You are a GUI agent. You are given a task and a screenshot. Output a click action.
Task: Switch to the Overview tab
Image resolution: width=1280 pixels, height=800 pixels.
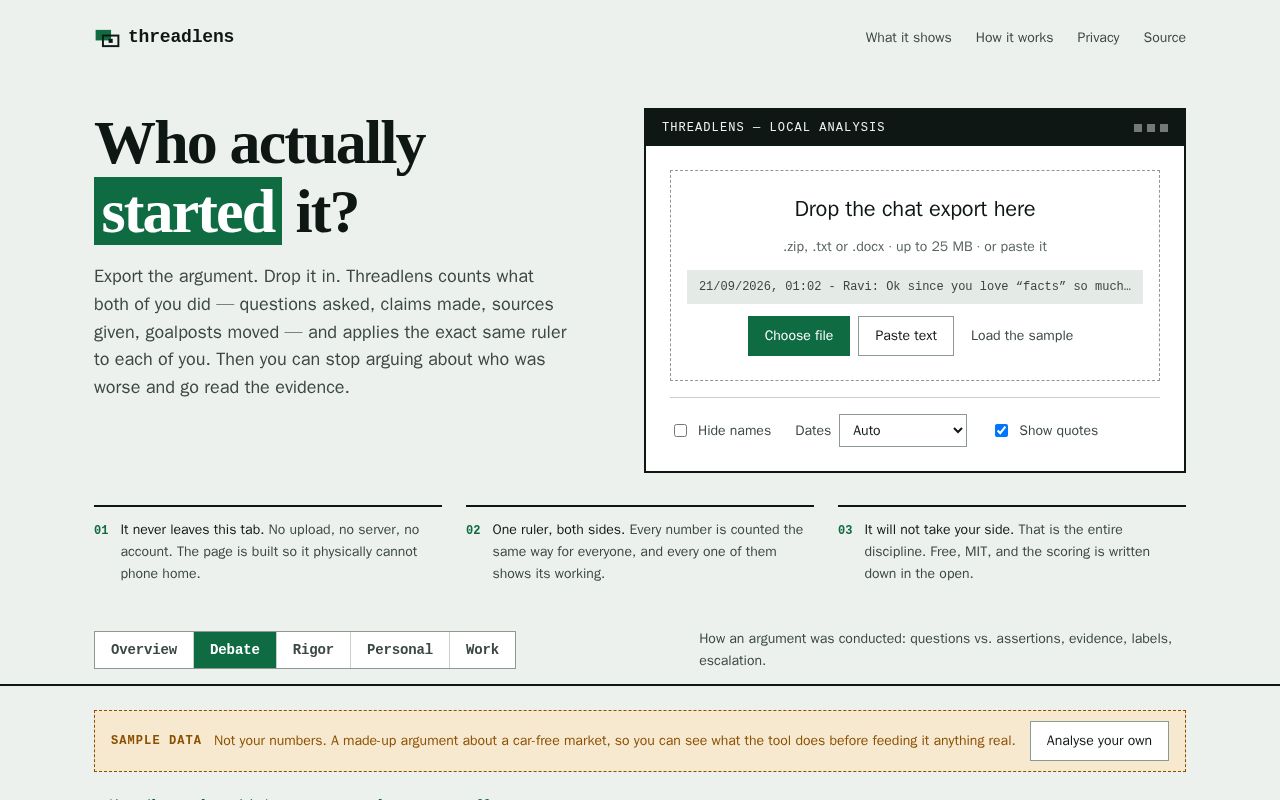144,650
